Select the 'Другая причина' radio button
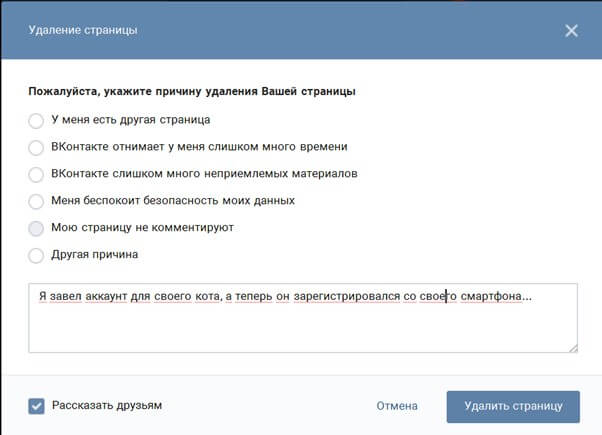Screen dimensions: 602x435 point(36,255)
